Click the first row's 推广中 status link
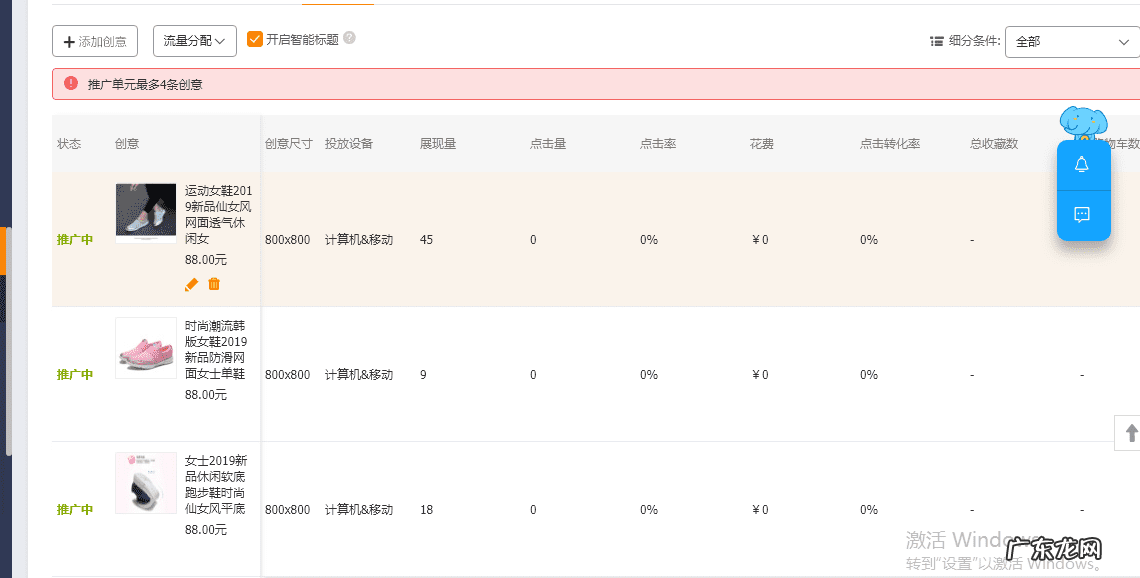Image resolution: width=1140 pixels, height=578 pixels. coord(75,239)
